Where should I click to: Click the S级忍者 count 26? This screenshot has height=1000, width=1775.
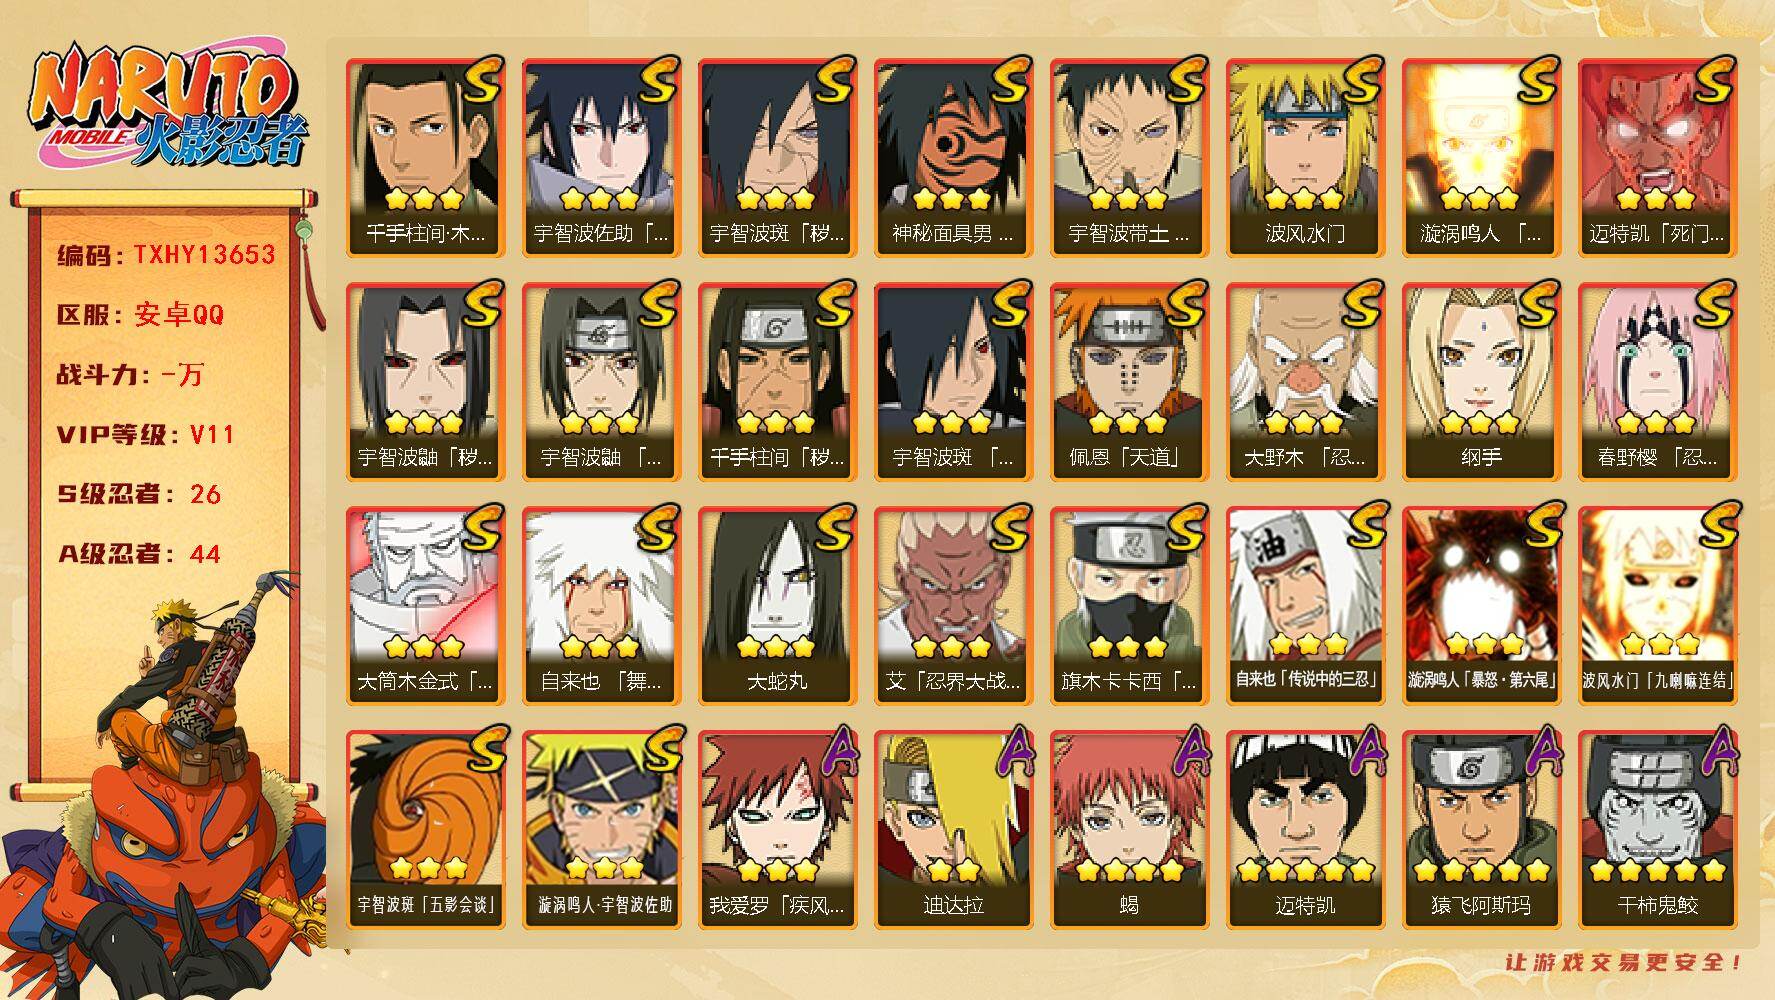[205, 494]
